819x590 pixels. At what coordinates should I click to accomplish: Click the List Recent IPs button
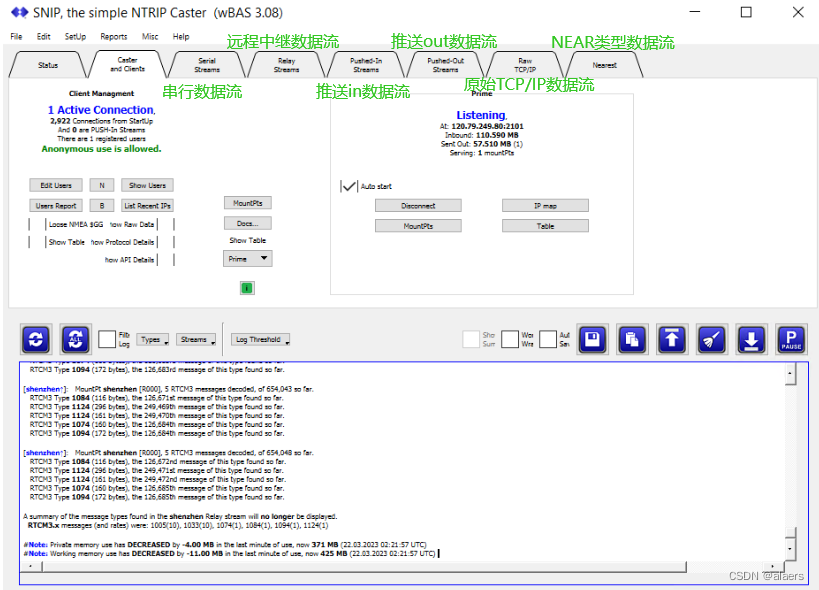pyautogui.click(x=147, y=206)
